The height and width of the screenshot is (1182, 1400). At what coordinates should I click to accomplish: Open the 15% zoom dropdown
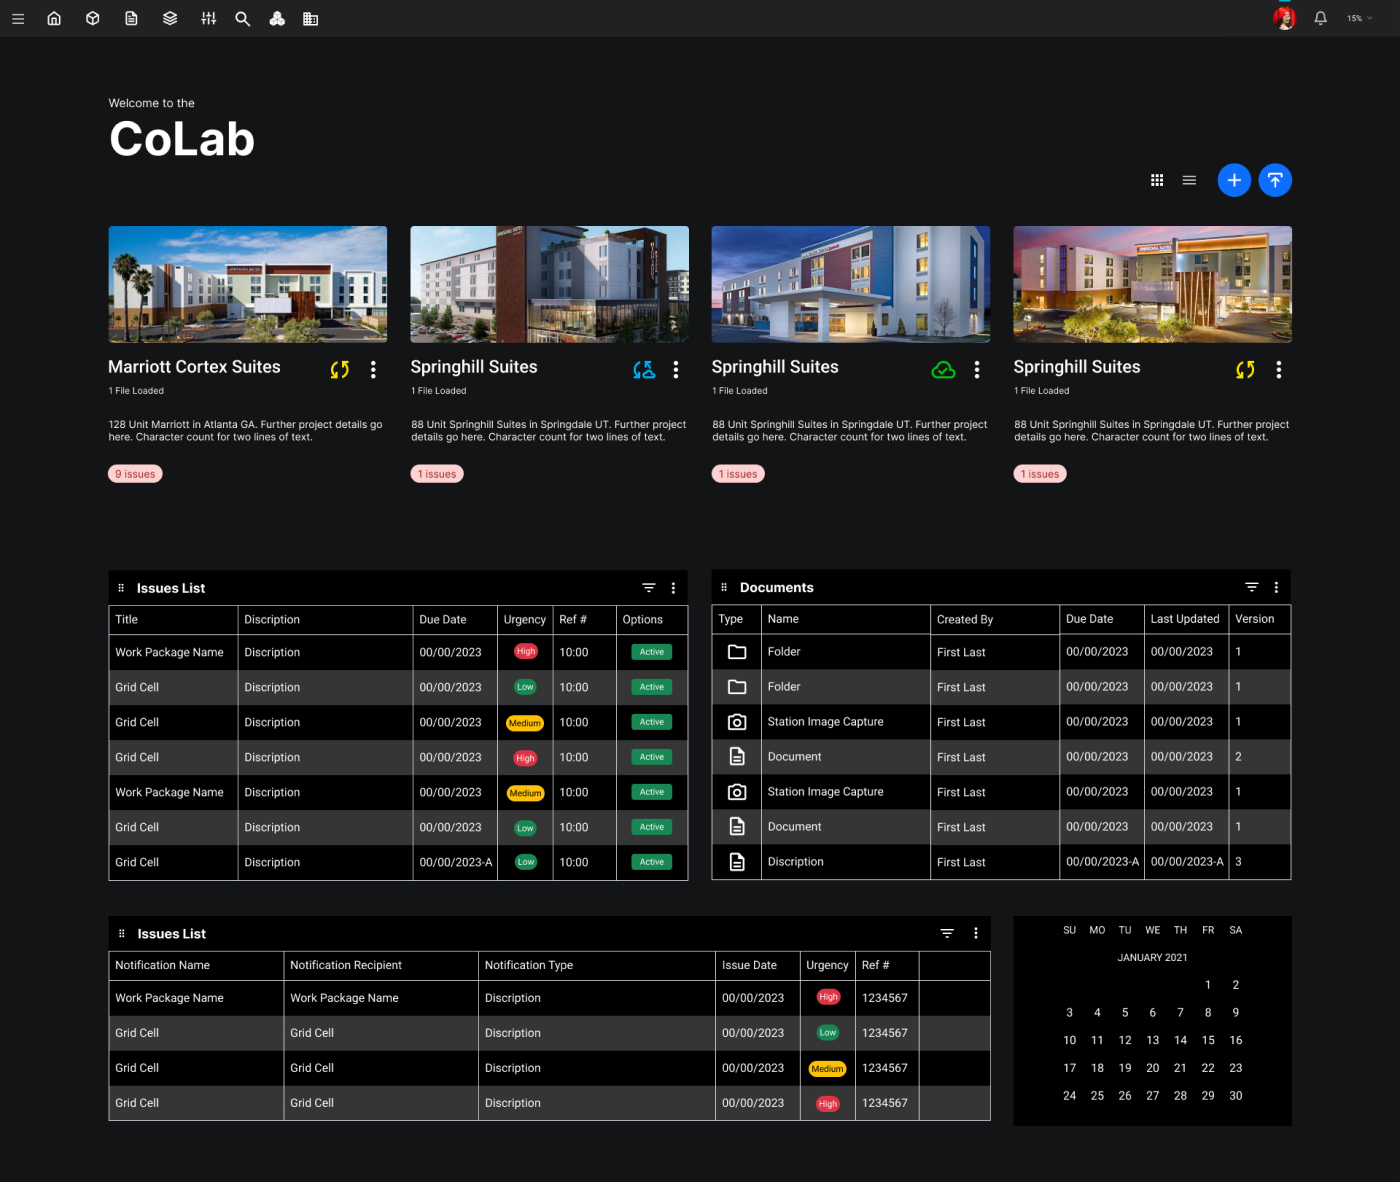[1359, 19]
